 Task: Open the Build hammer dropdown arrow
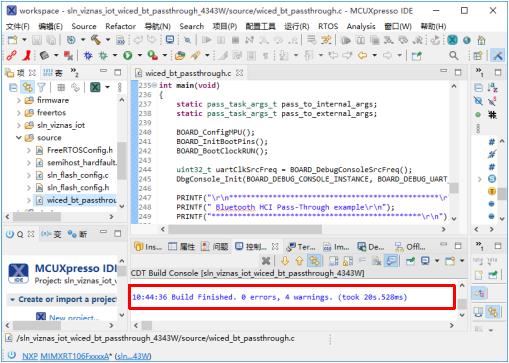108,40
